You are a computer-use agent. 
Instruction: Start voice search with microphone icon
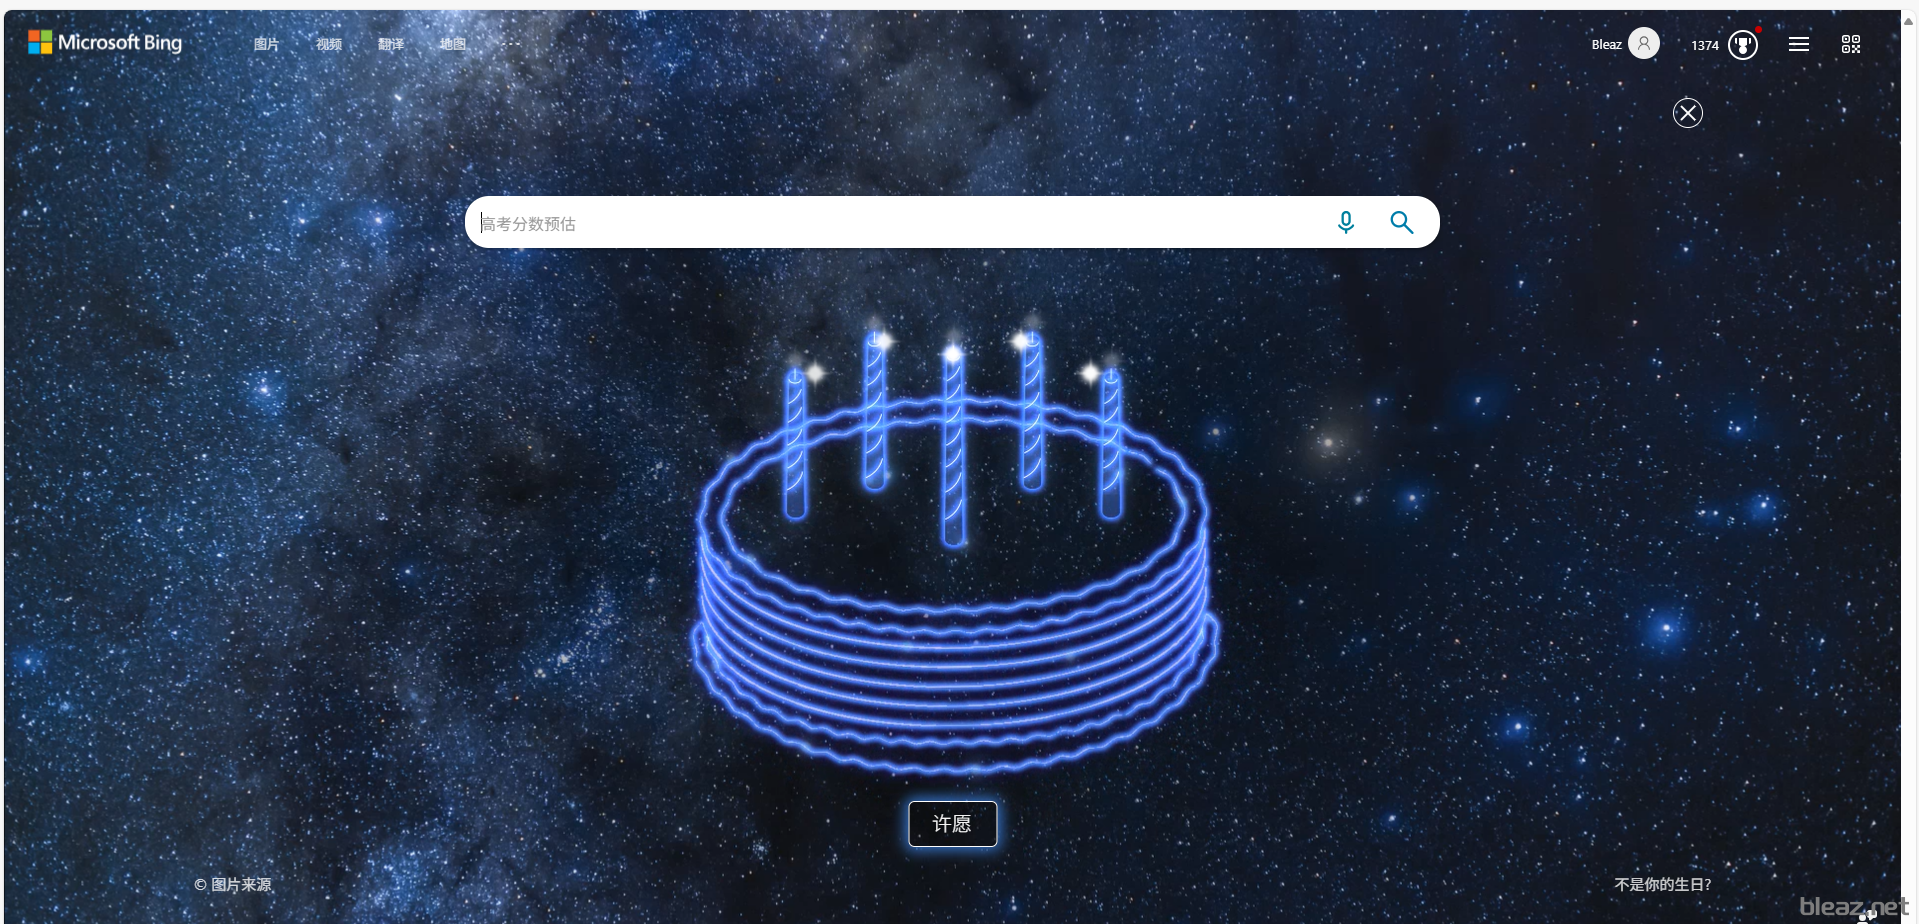[x=1346, y=222]
